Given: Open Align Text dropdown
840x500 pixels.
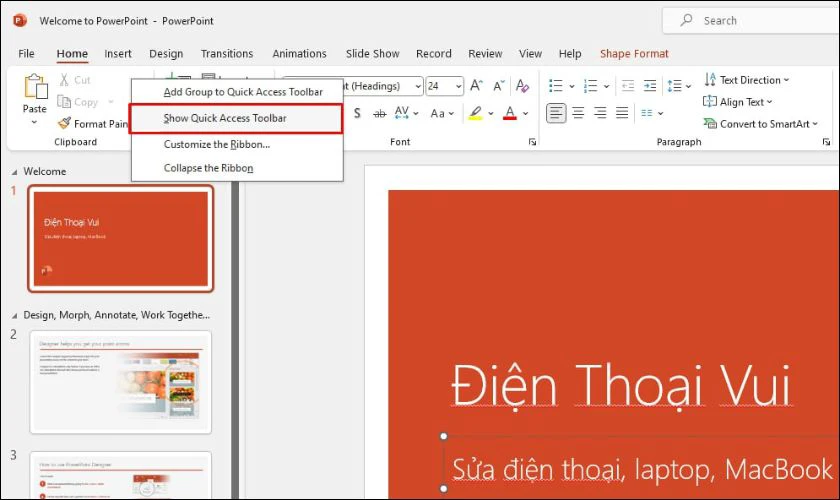Looking at the screenshot, I should pos(738,102).
